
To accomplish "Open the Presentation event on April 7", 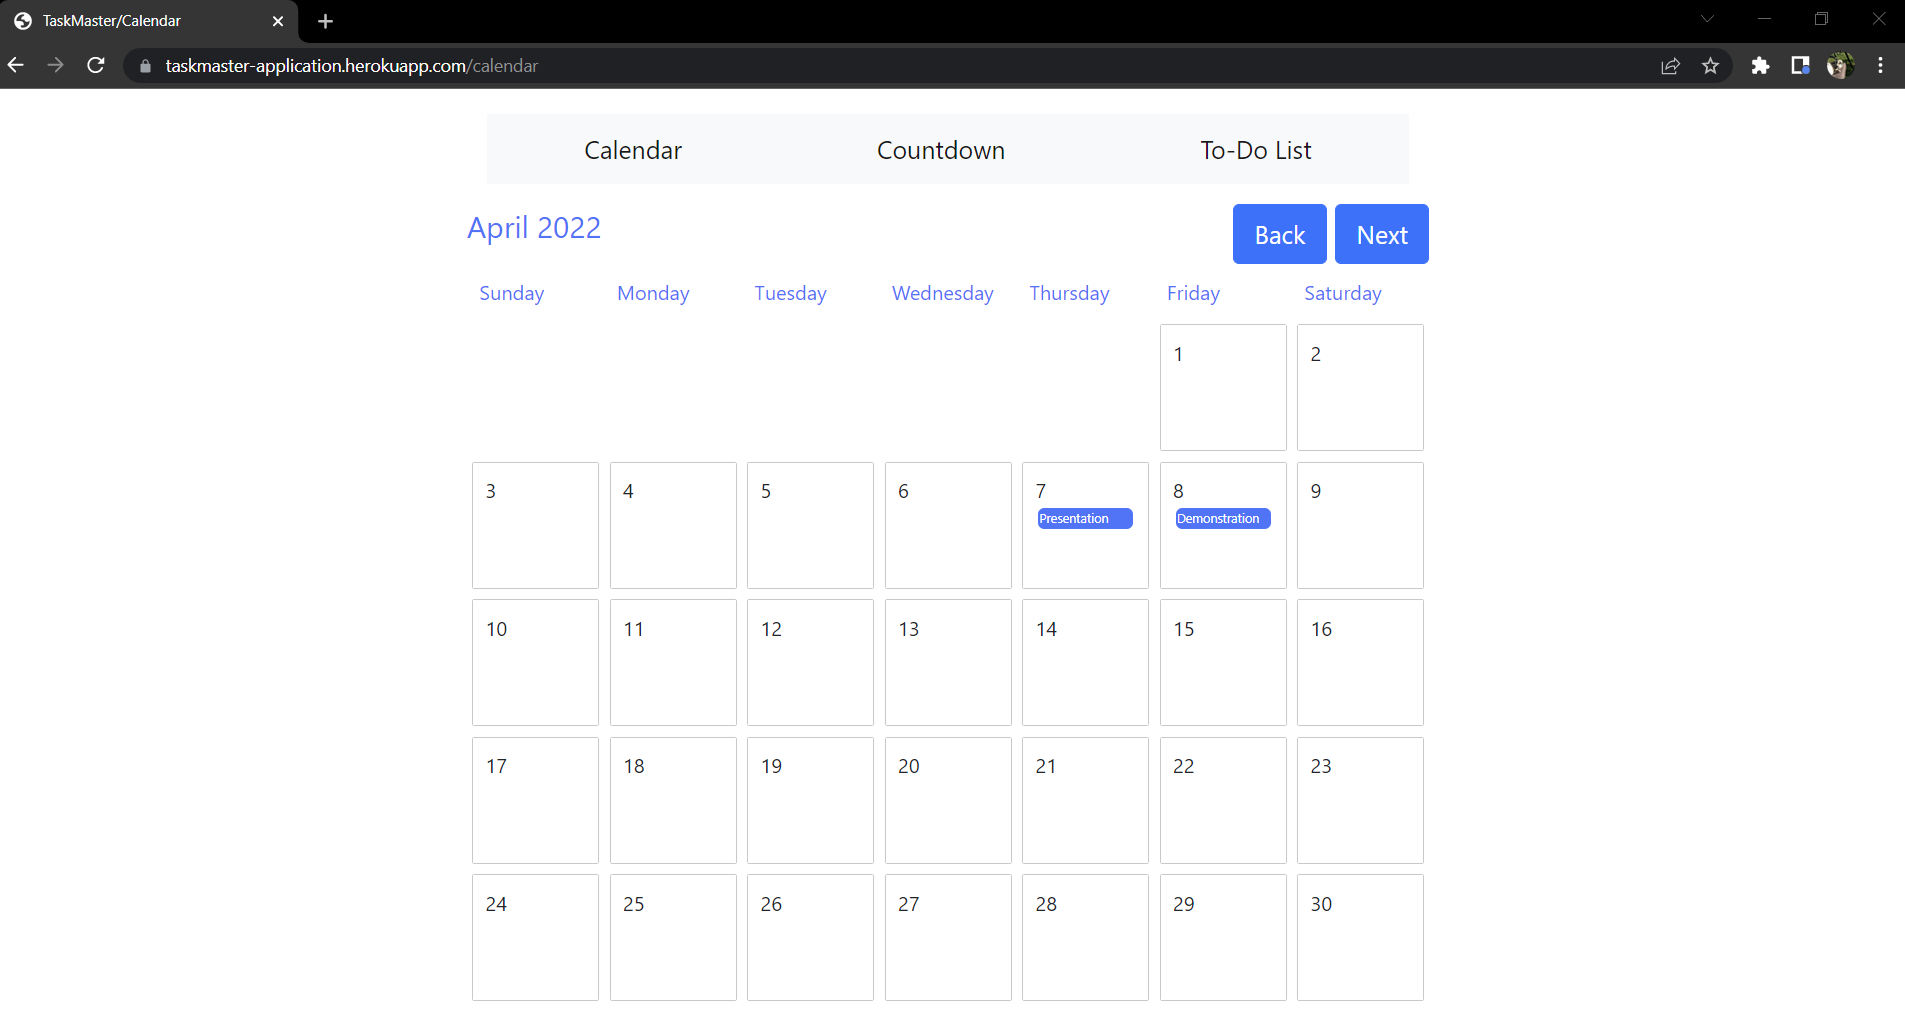I will [1085, 518].
